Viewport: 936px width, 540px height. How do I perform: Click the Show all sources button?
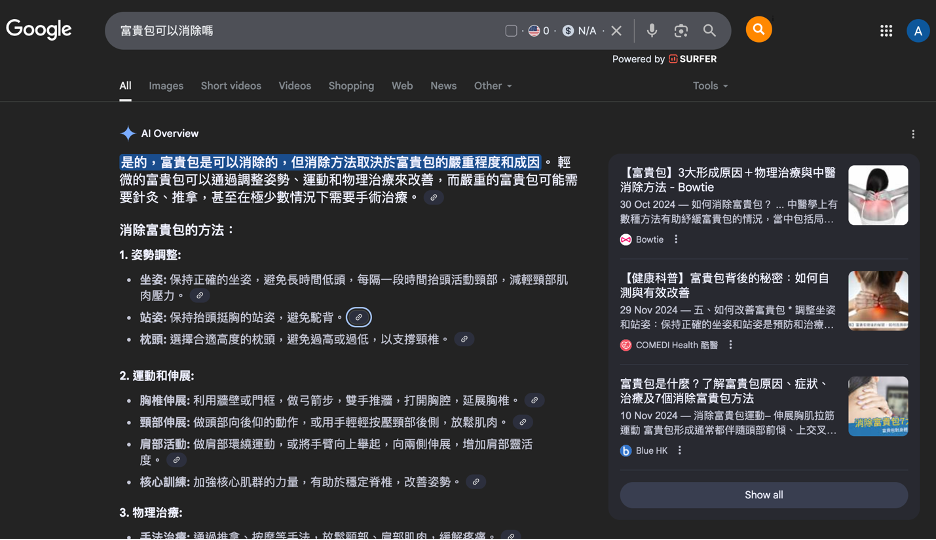[764, 495]
